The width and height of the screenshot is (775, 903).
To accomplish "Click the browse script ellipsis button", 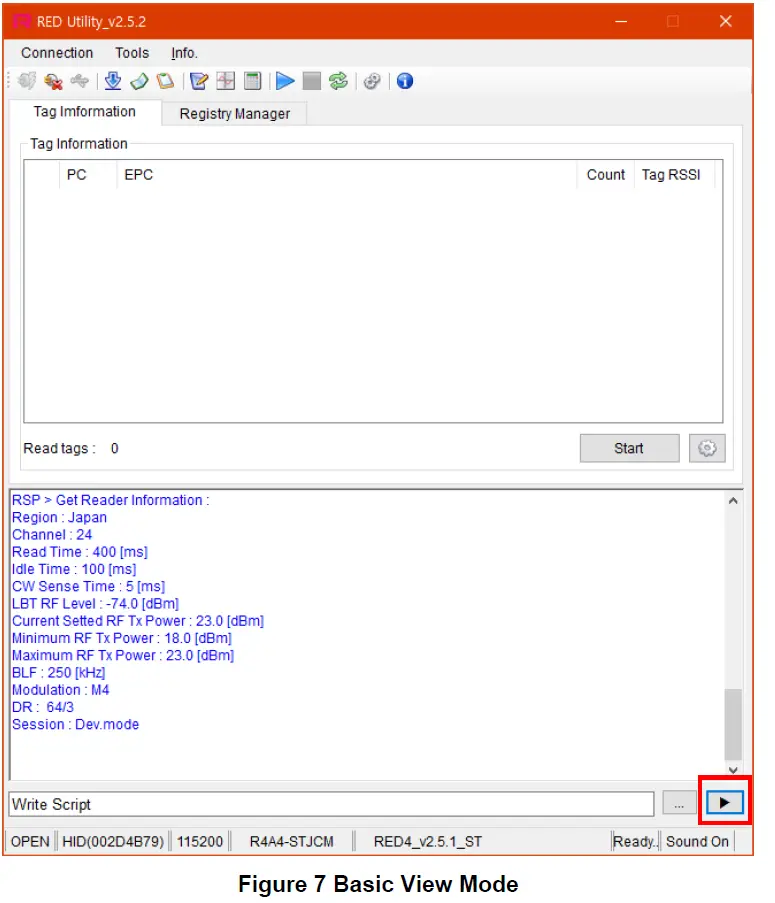I will coord(679,803).
